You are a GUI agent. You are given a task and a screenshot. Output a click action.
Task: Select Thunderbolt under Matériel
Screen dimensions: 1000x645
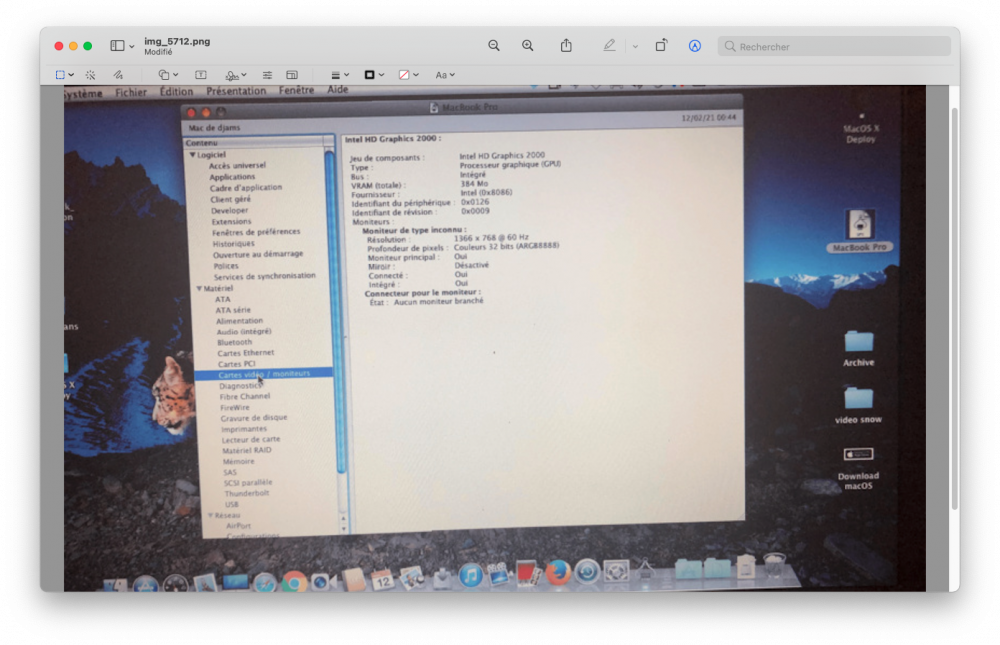point(247,493)
